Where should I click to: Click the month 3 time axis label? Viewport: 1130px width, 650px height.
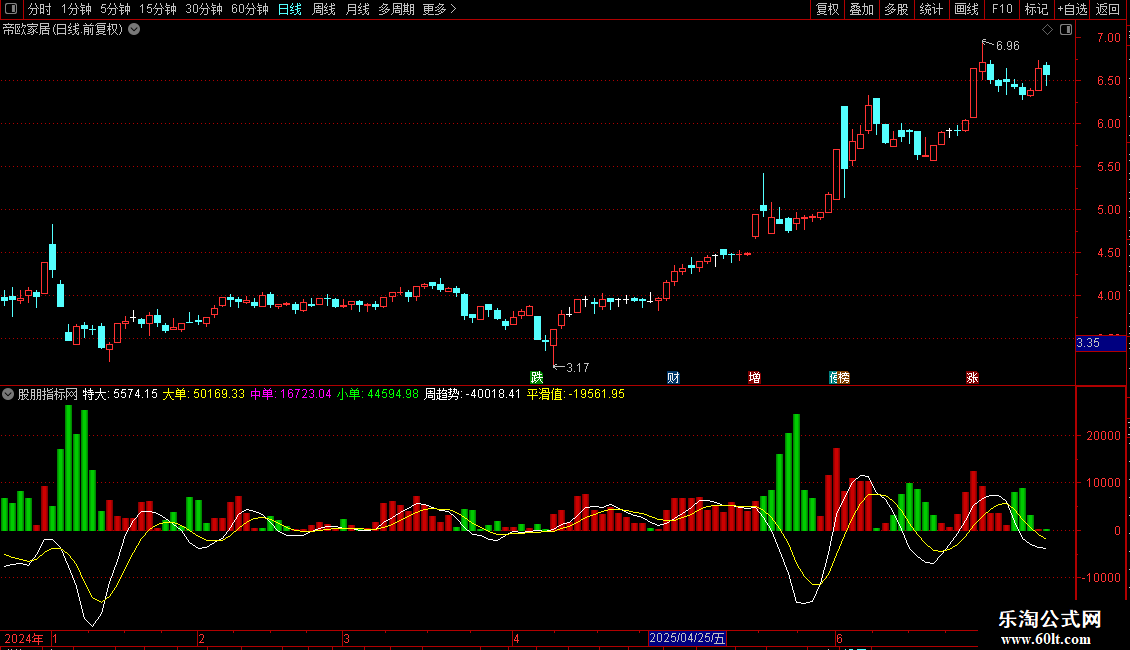pyautogui.click(x=347, y=638)
